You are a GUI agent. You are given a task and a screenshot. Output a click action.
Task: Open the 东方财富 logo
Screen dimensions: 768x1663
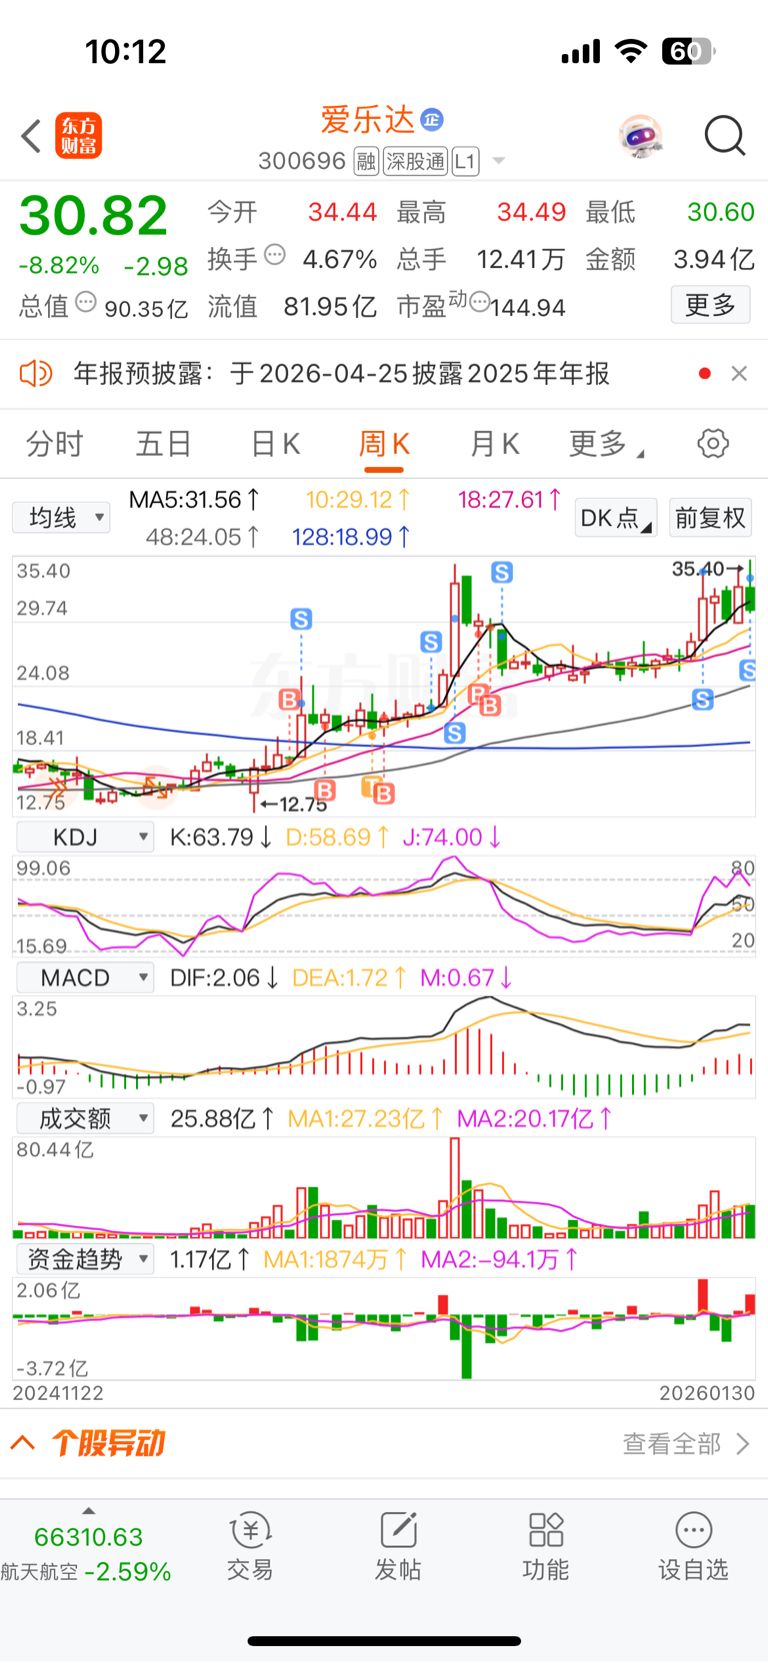[78, 136]
